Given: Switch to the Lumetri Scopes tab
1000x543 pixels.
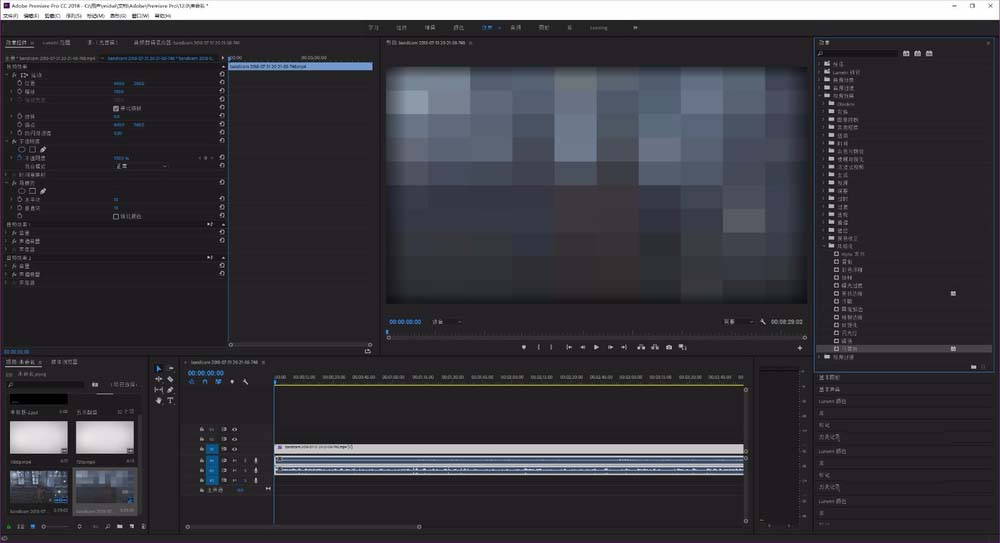Looking at the screenshot, I should [56, 43].
